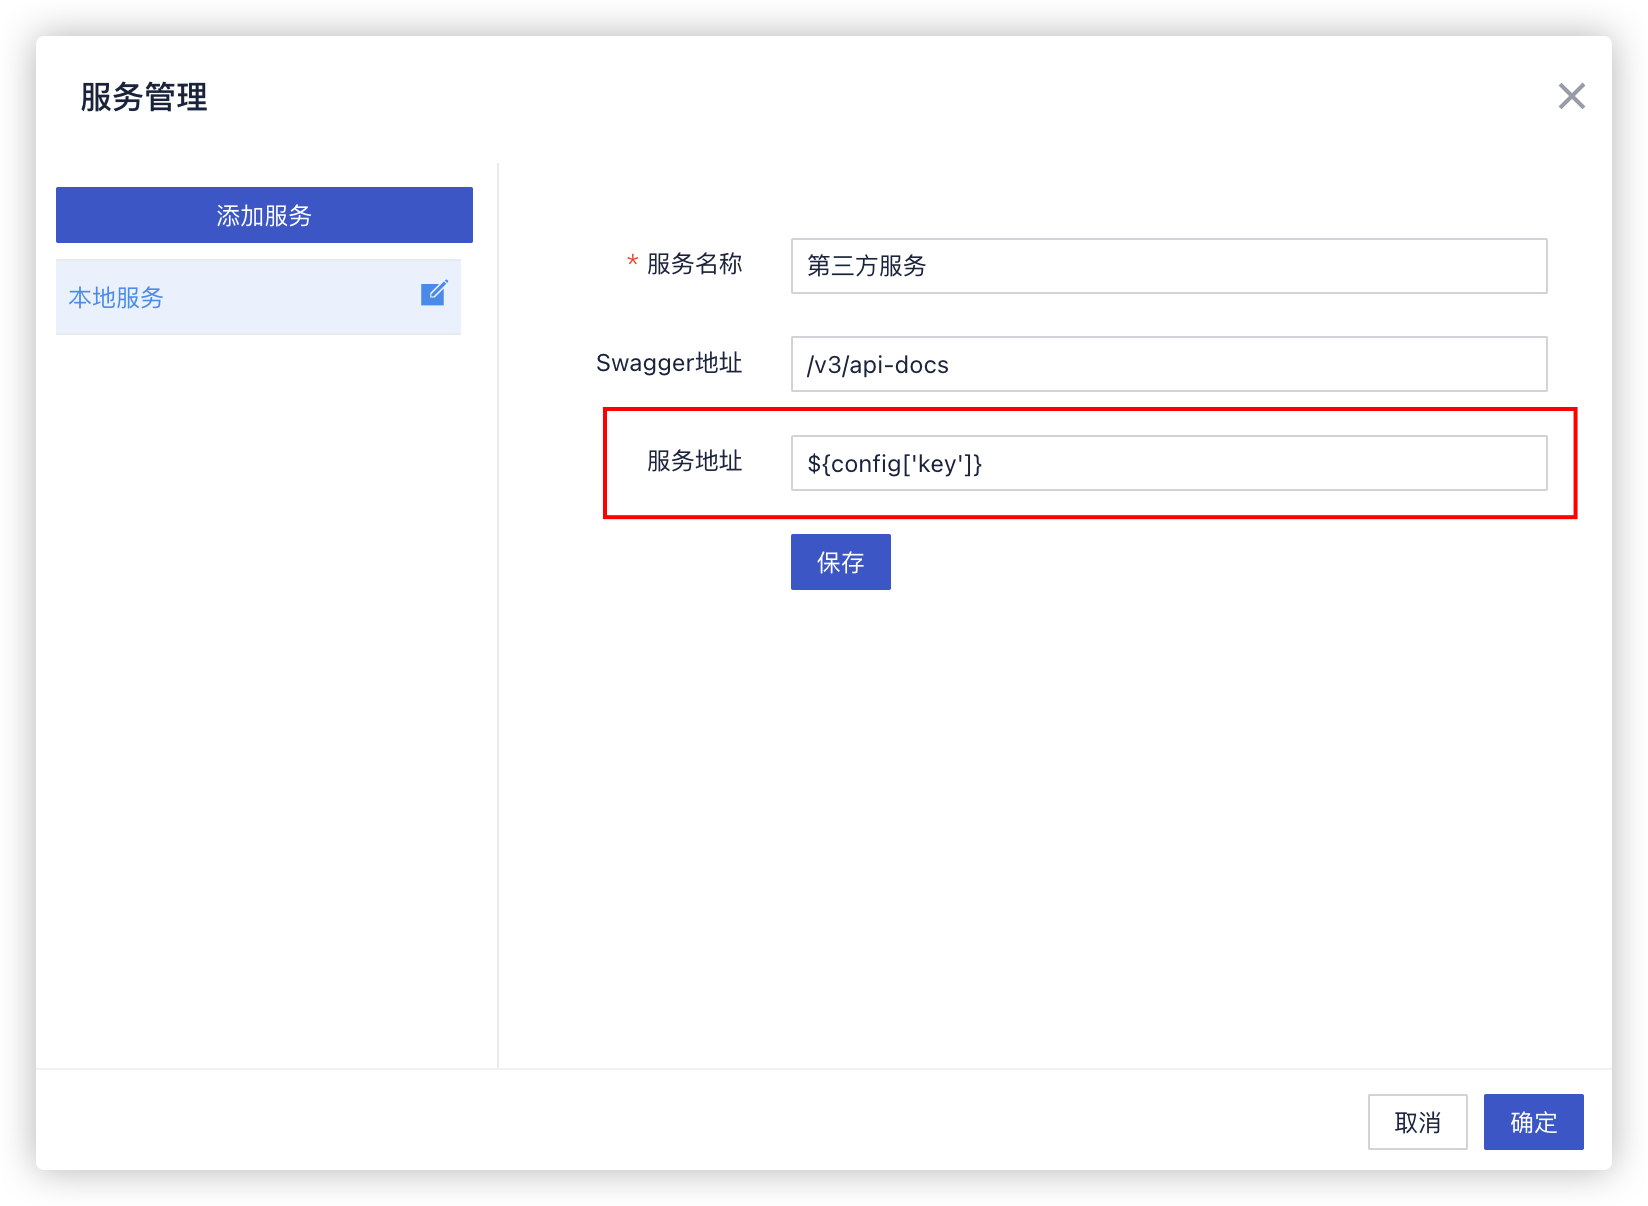Select 本地服务 in the service list
Screen dimensions: 1648x1206
click(x=116, y=298)
